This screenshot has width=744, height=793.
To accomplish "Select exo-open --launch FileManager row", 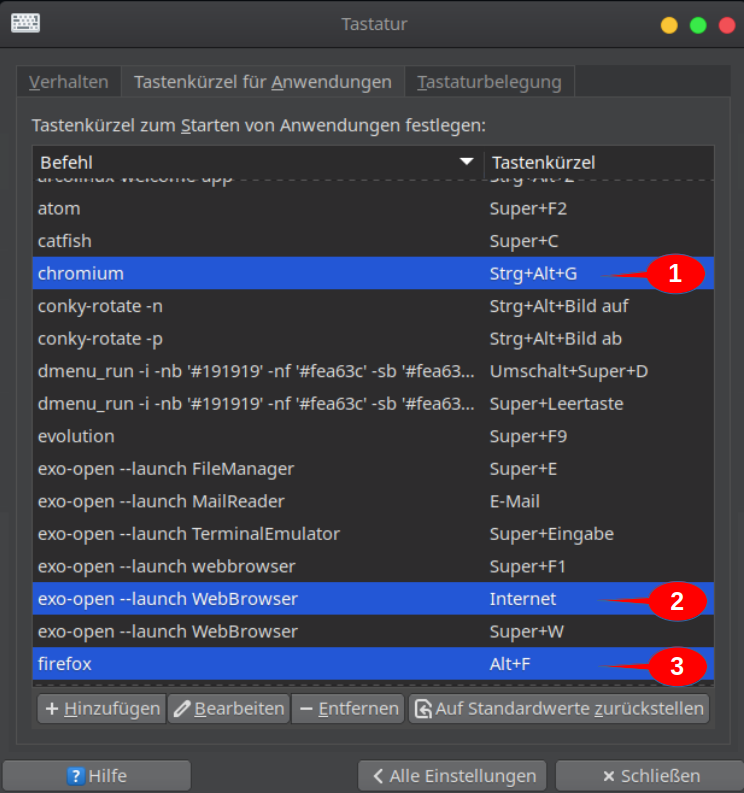I will [x=373, y=468].
